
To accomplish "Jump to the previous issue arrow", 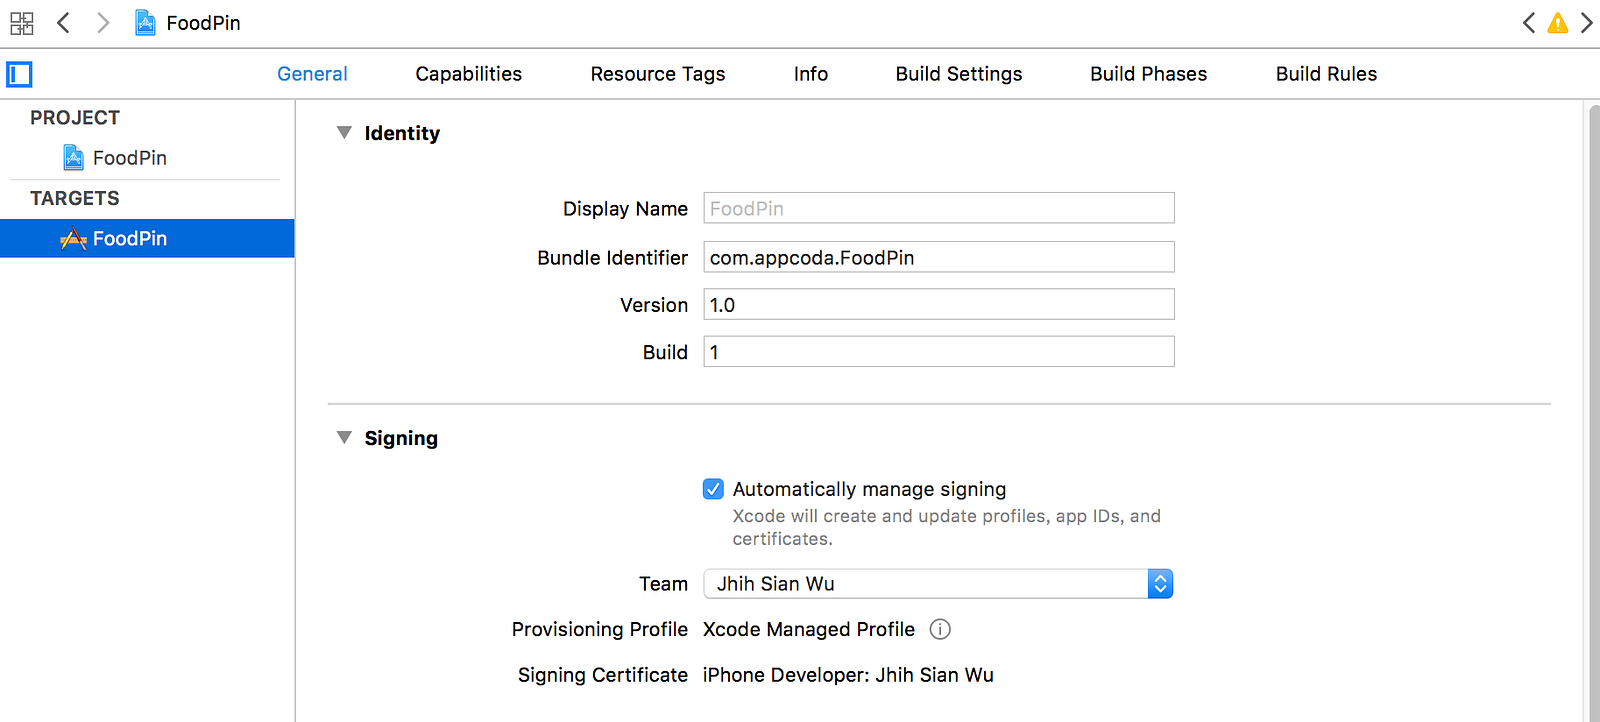I will [1529, 23].
